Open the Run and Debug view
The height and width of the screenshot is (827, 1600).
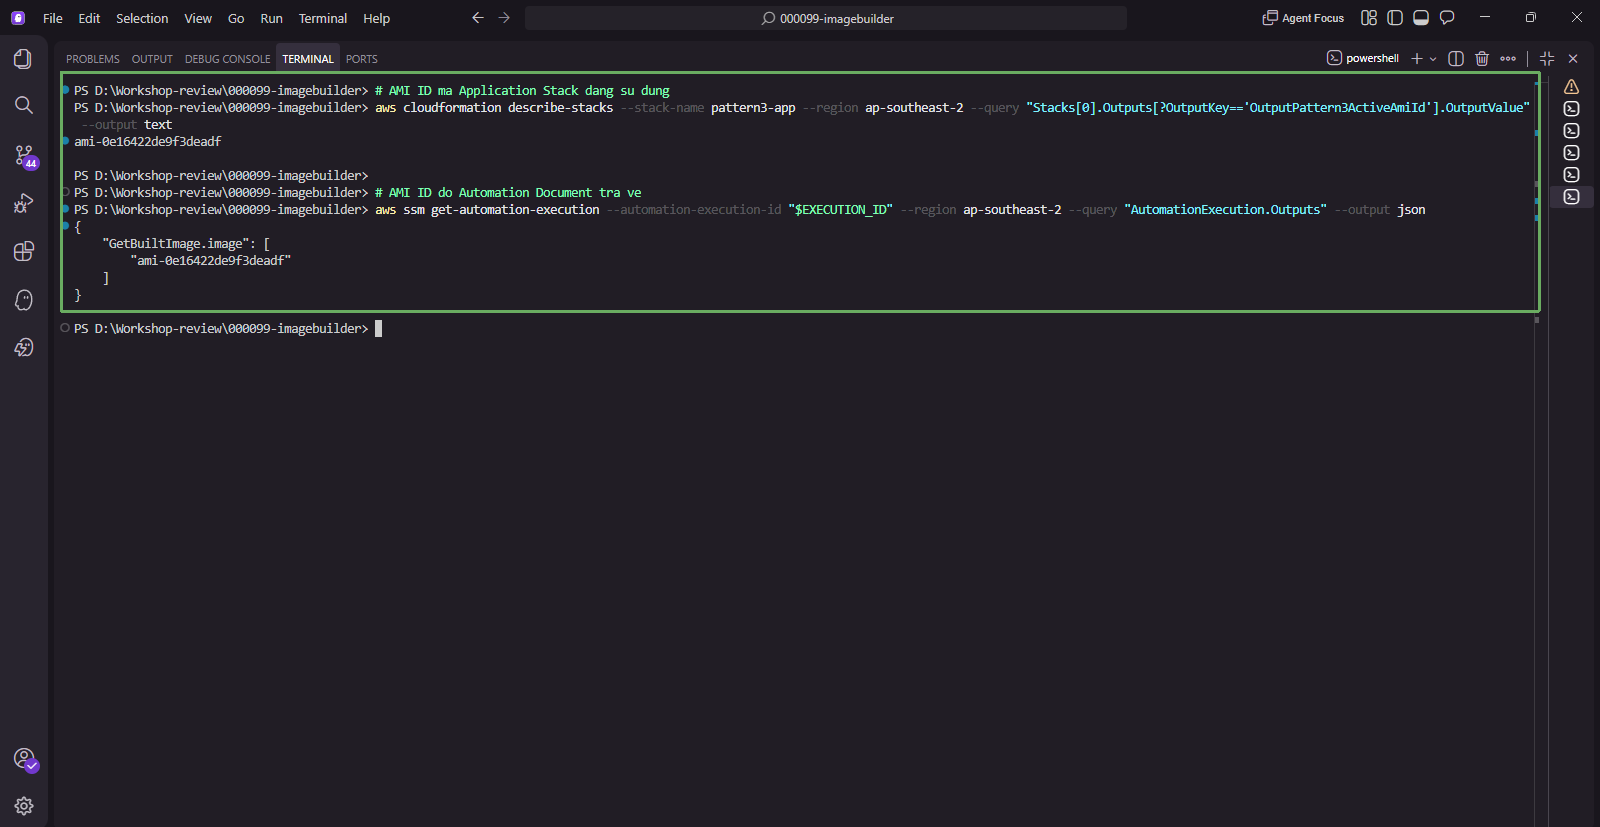point(23,203)
